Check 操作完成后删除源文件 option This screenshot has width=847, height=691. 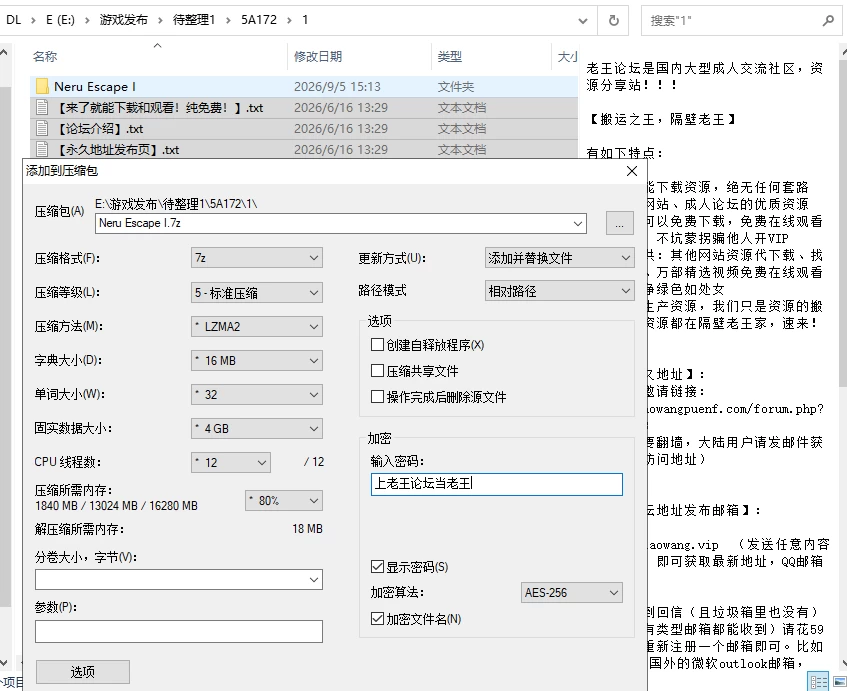pos(377,397)
